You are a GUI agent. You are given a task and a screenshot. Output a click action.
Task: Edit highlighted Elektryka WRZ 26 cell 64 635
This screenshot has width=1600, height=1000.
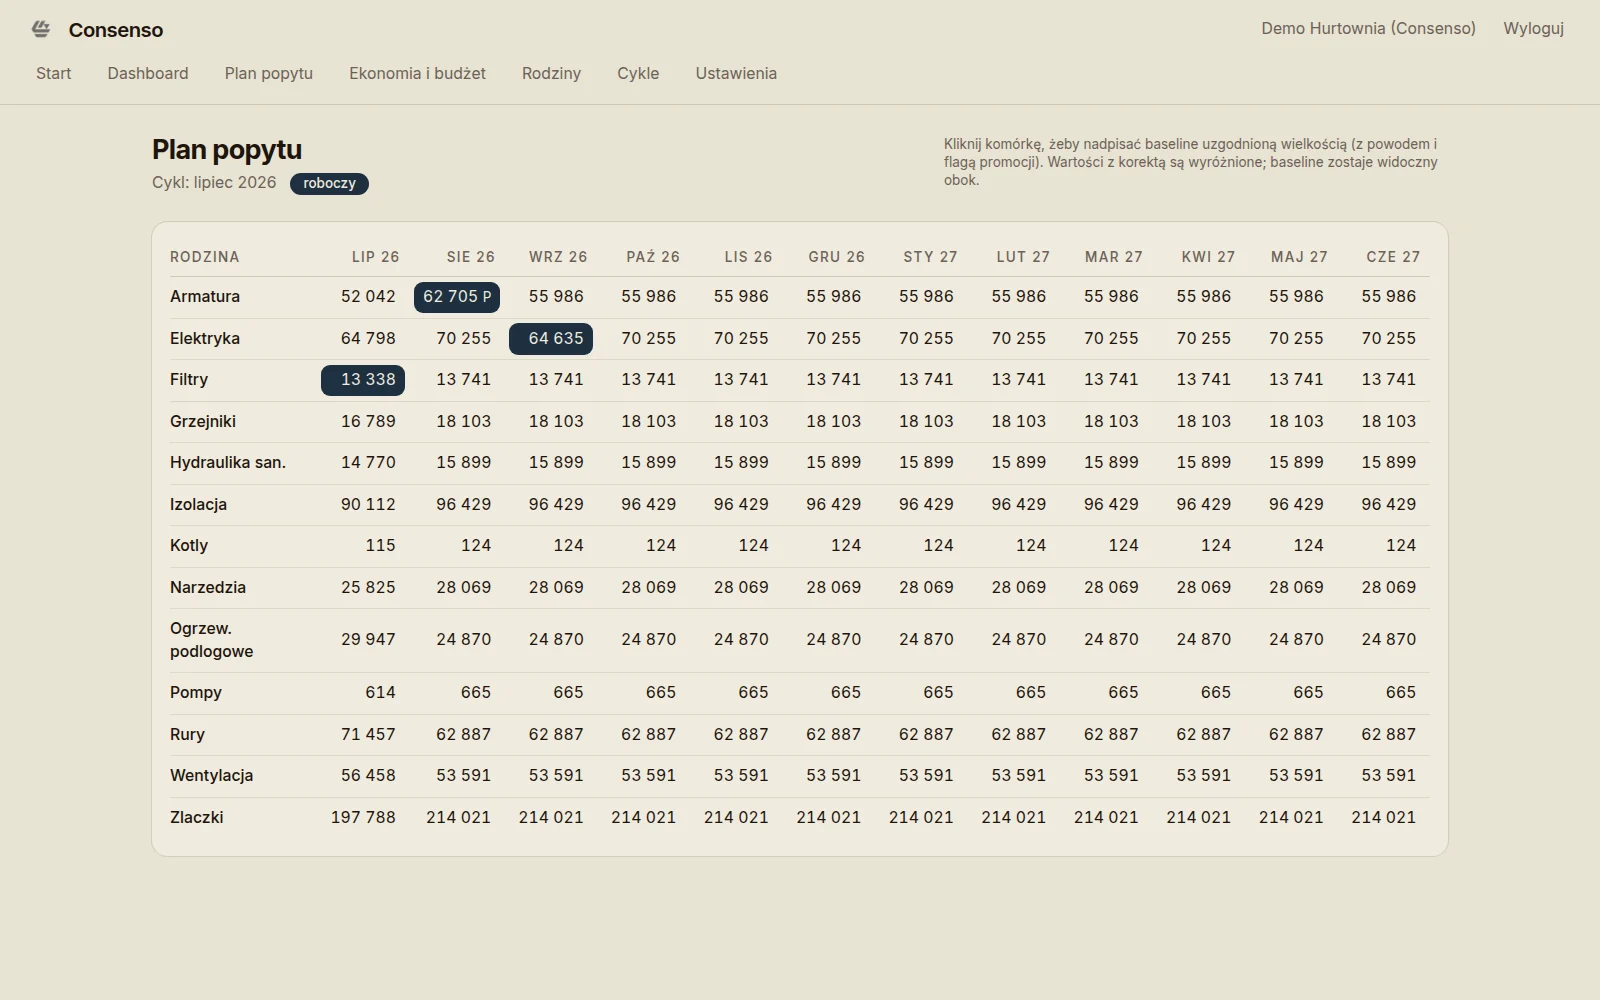[551, 339]
